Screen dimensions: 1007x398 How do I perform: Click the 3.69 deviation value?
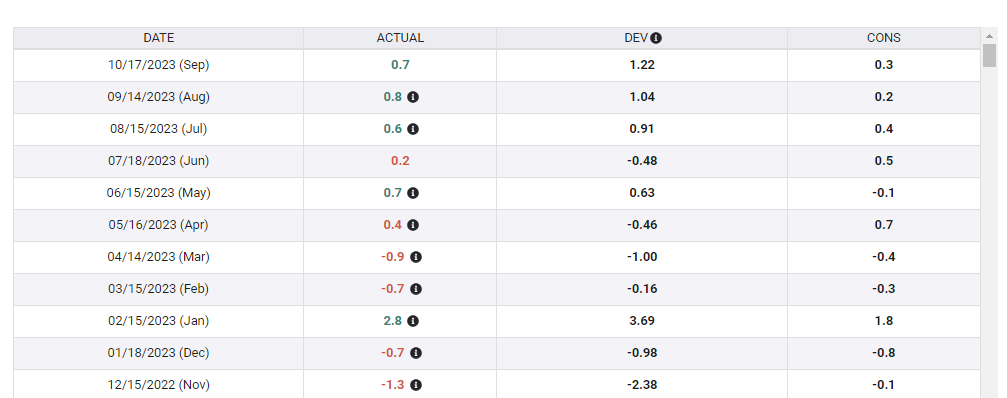(642, 321)
